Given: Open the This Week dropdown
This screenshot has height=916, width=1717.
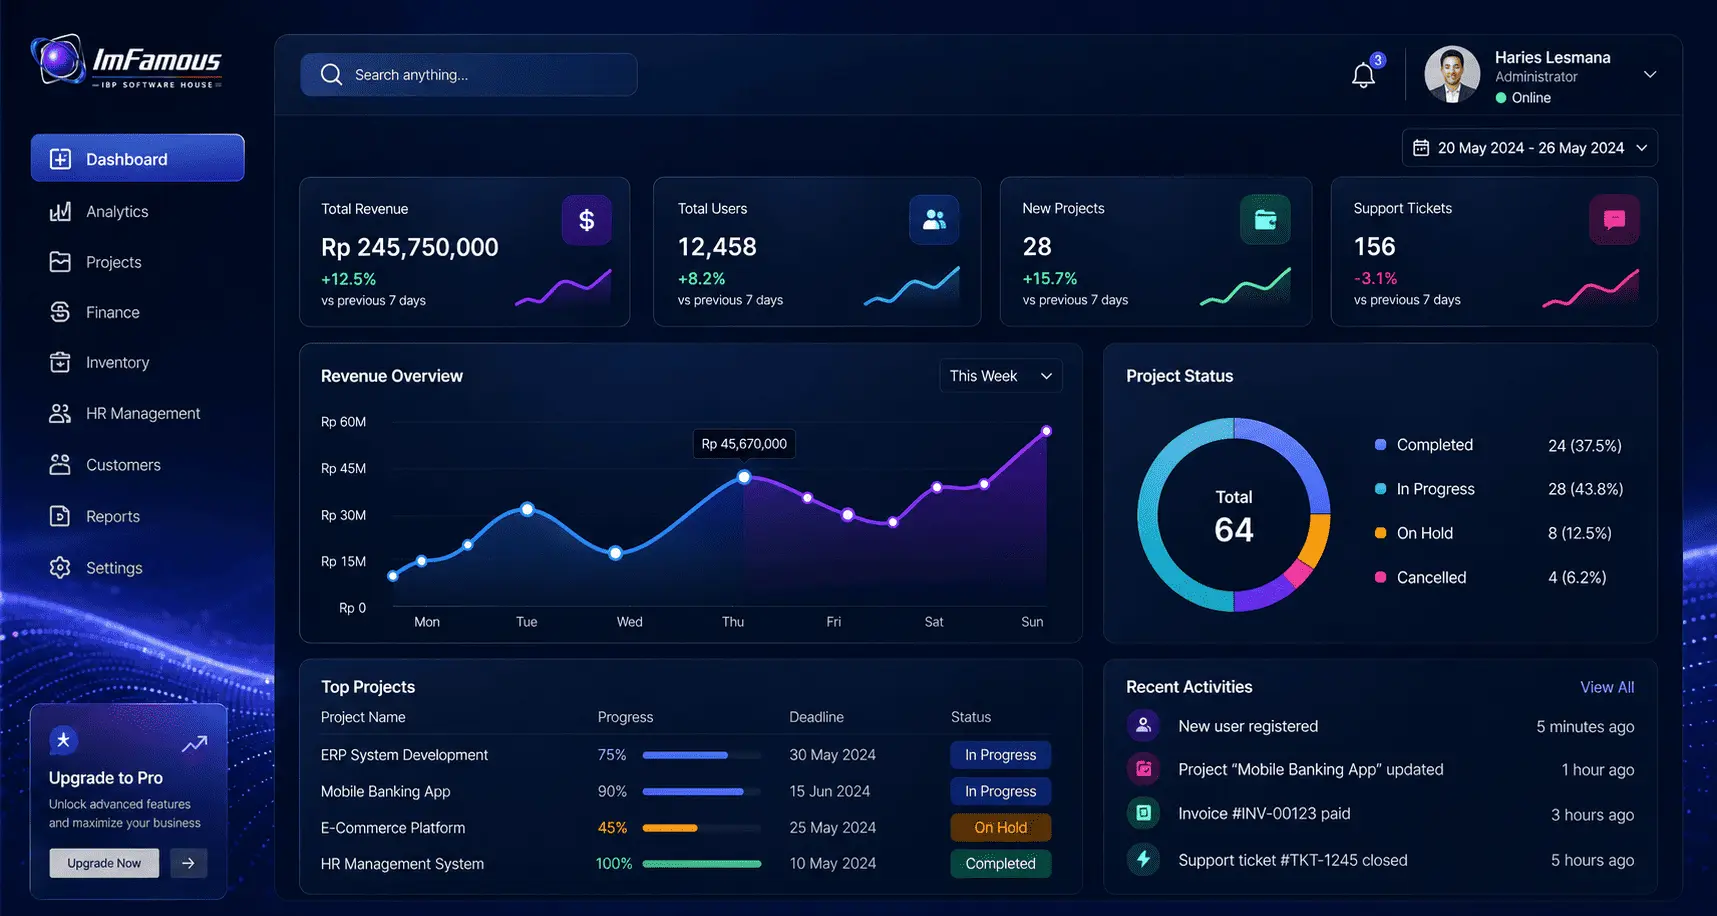Looking at the screenshot, I should click(x=1000, y=376).
